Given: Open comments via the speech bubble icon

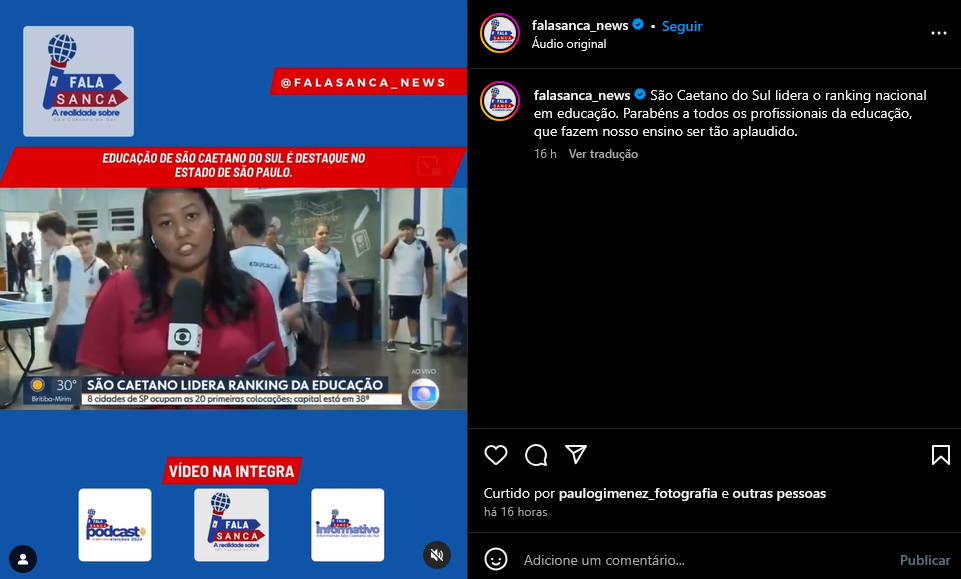Looking at the screenshot, I should [x=536, y=455].
